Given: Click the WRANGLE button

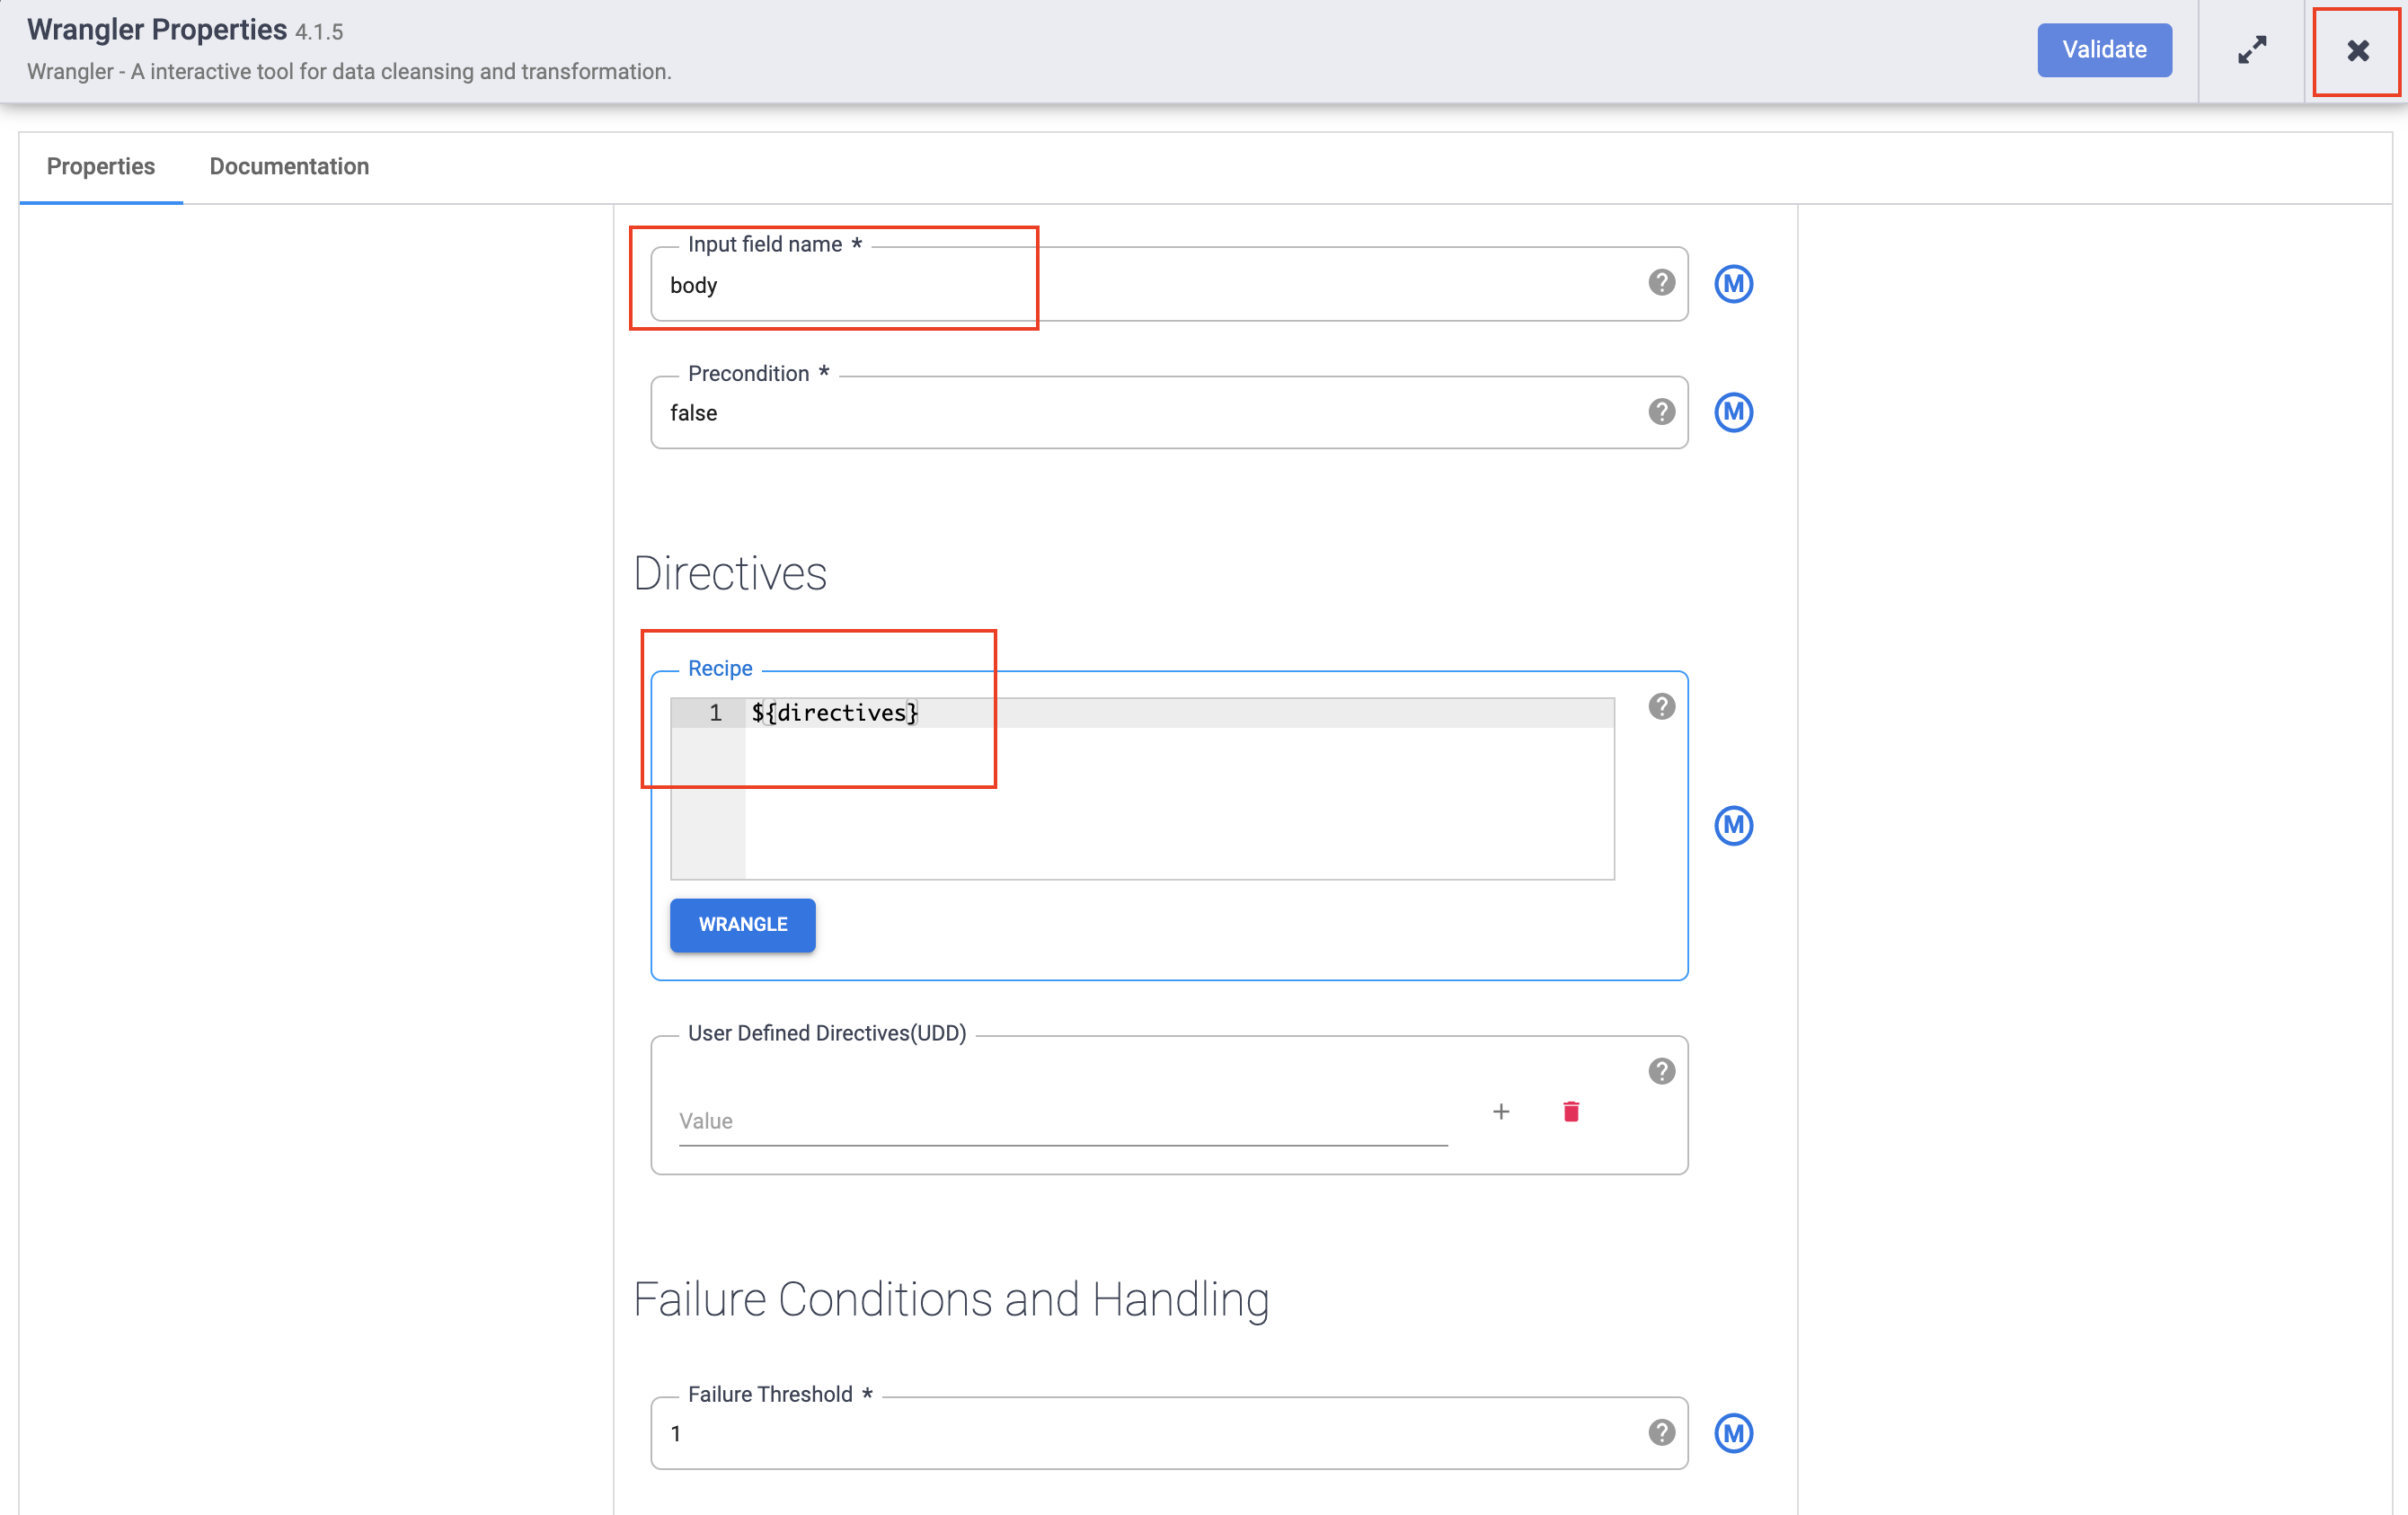Looking at the screenshot, I should [x=742, y=924].
